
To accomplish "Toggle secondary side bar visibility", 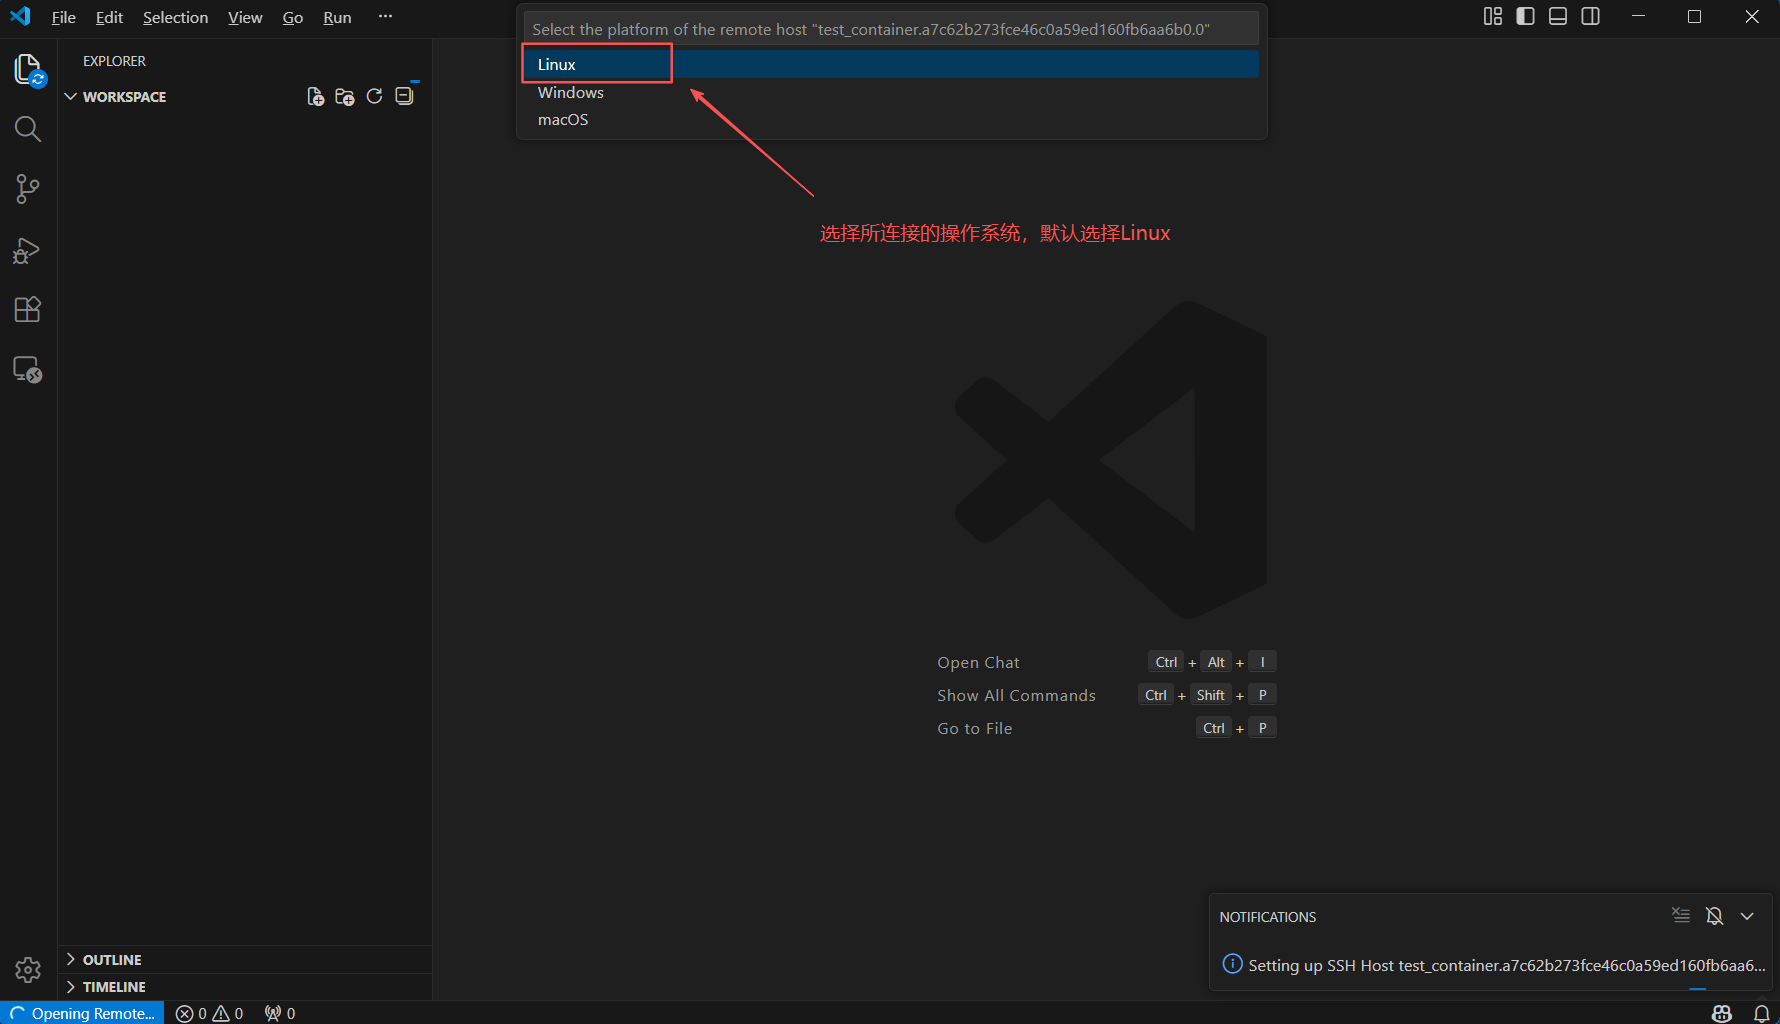I will click(1591, 16).
